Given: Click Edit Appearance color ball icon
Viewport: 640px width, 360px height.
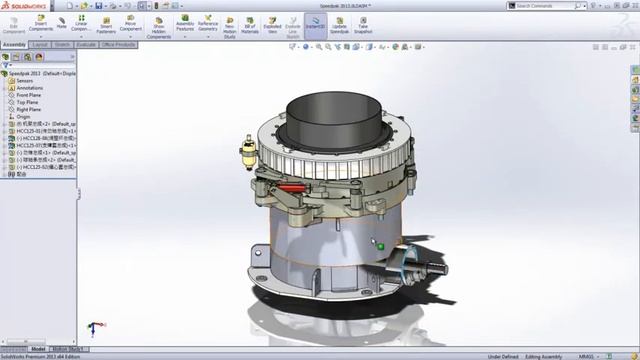Looking at the screenshot, I should pos(395,47).
